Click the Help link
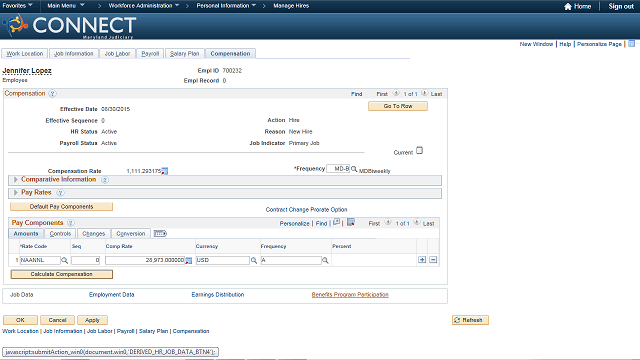The width and height of the screenshot is (640, 360). [x=565, y=44]
